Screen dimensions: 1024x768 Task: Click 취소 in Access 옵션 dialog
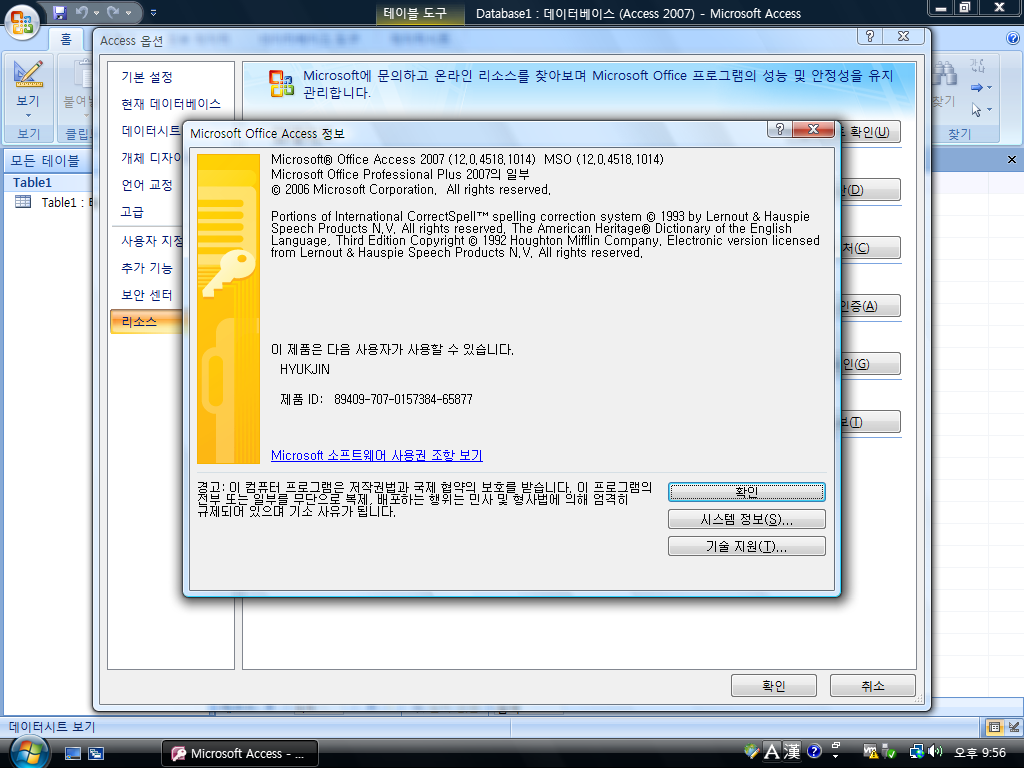point(872,686)
